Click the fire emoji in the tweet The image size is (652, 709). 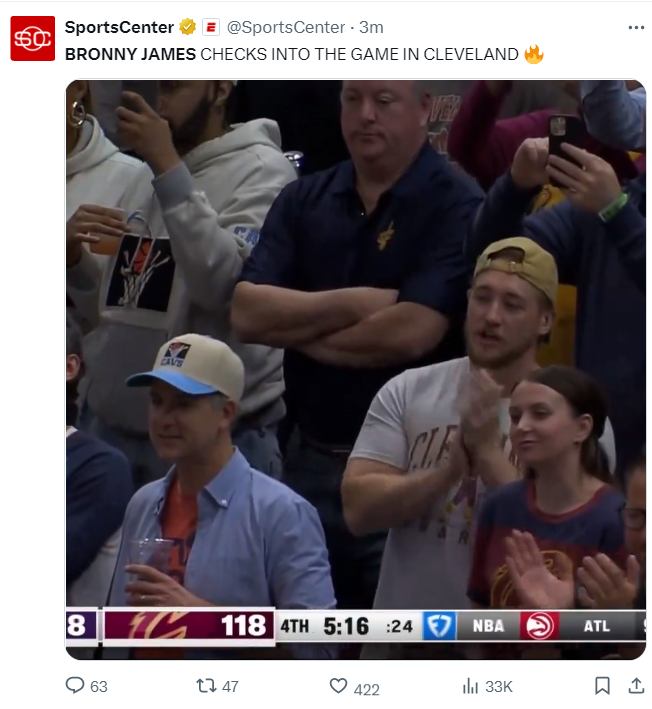[x=534, y=54]
